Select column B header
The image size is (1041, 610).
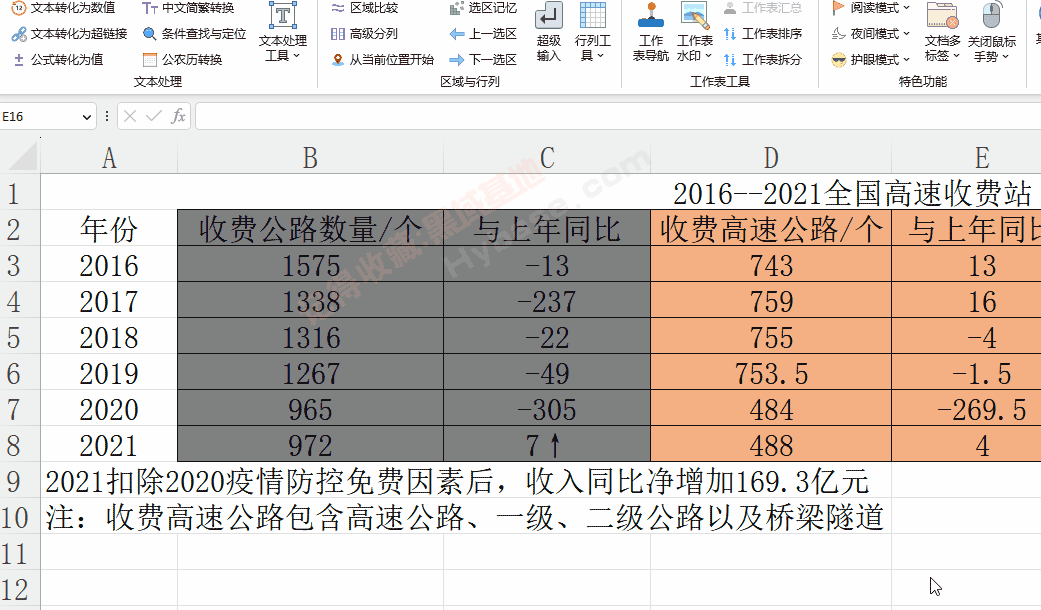pos(310,159)
